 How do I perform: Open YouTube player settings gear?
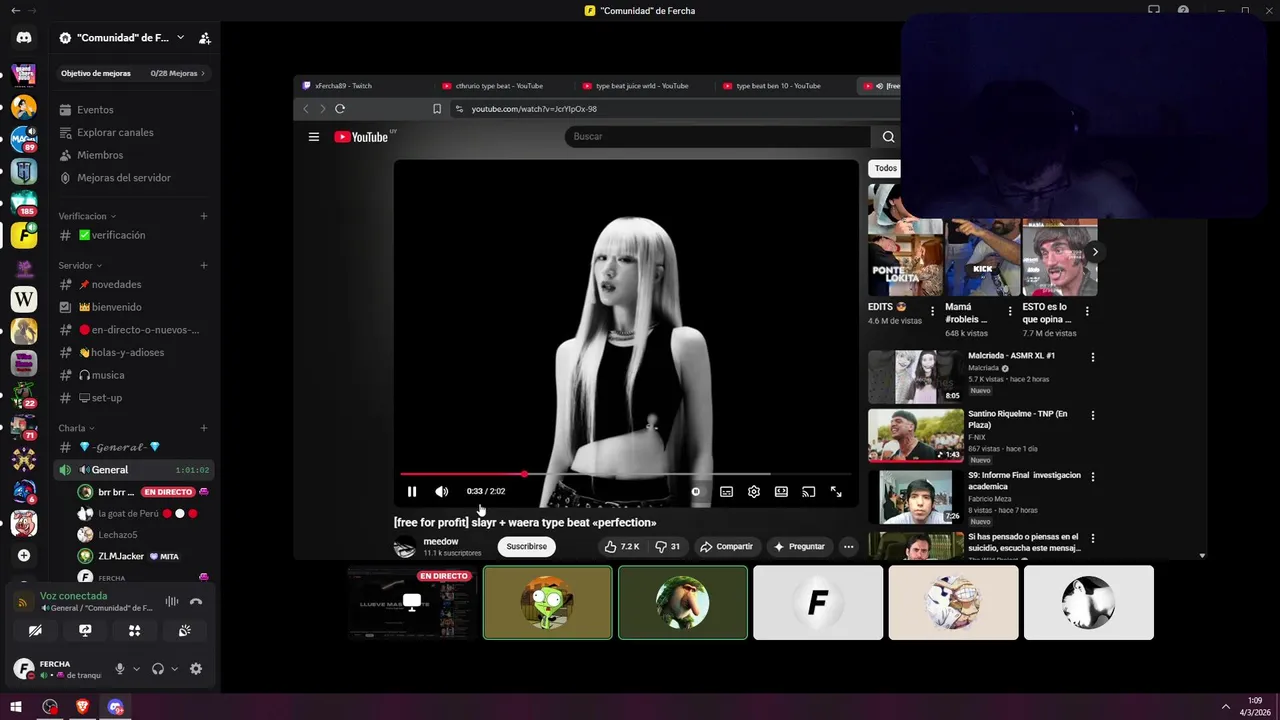754,492
